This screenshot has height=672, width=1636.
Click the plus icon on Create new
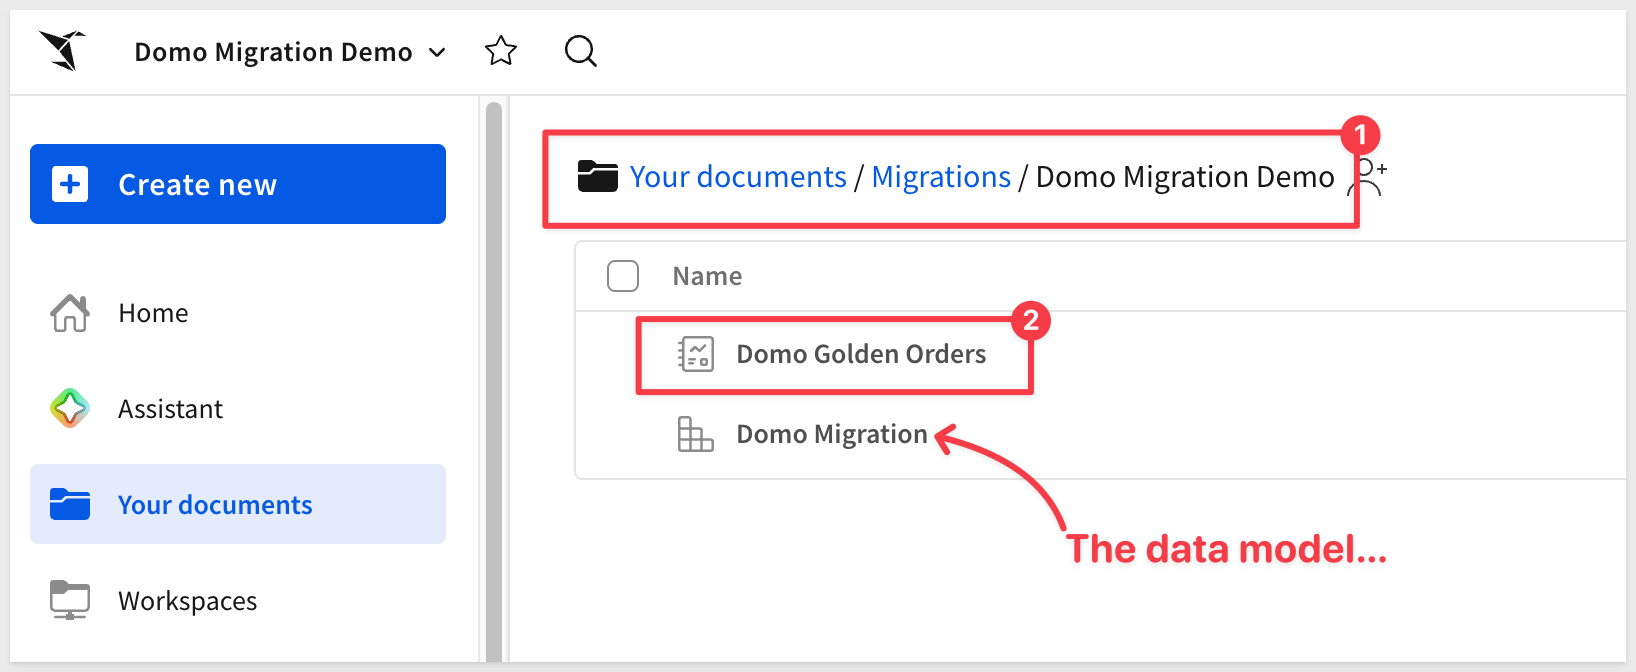point(70,184)
